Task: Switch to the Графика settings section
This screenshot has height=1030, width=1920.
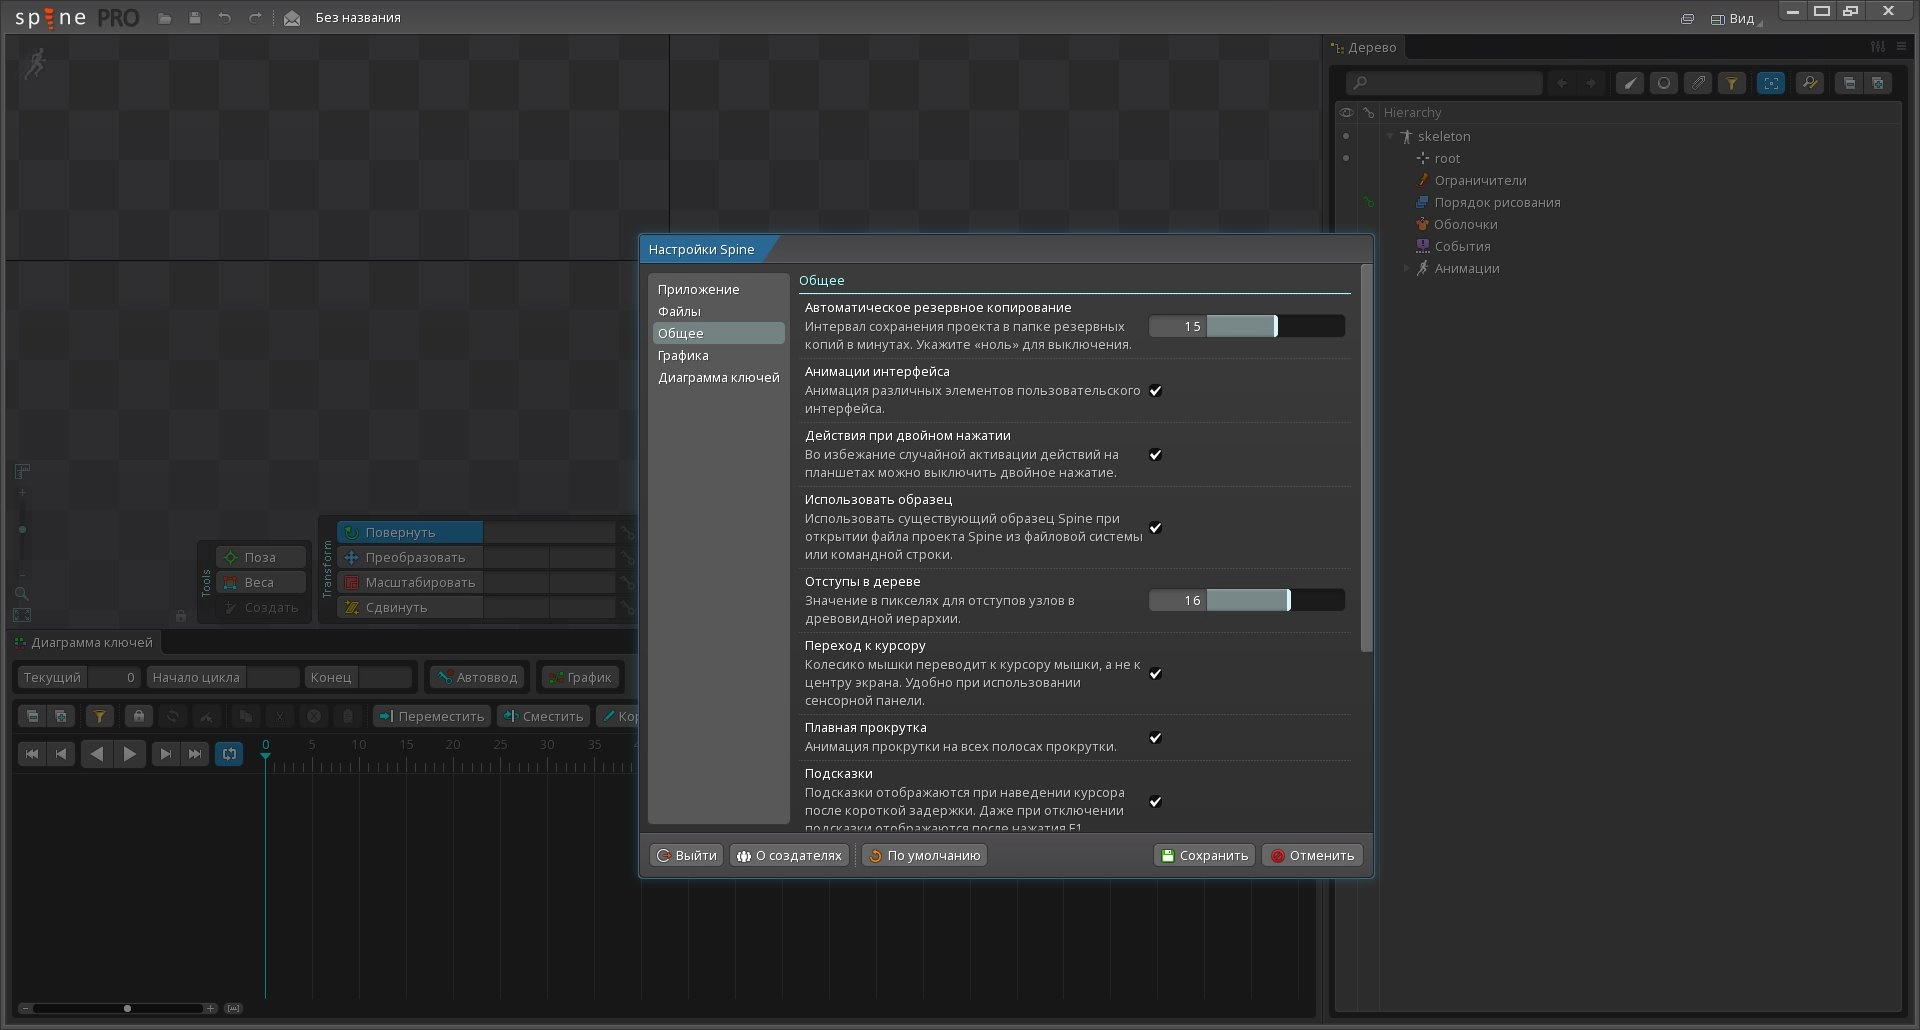Action: (x=683, y=355)
